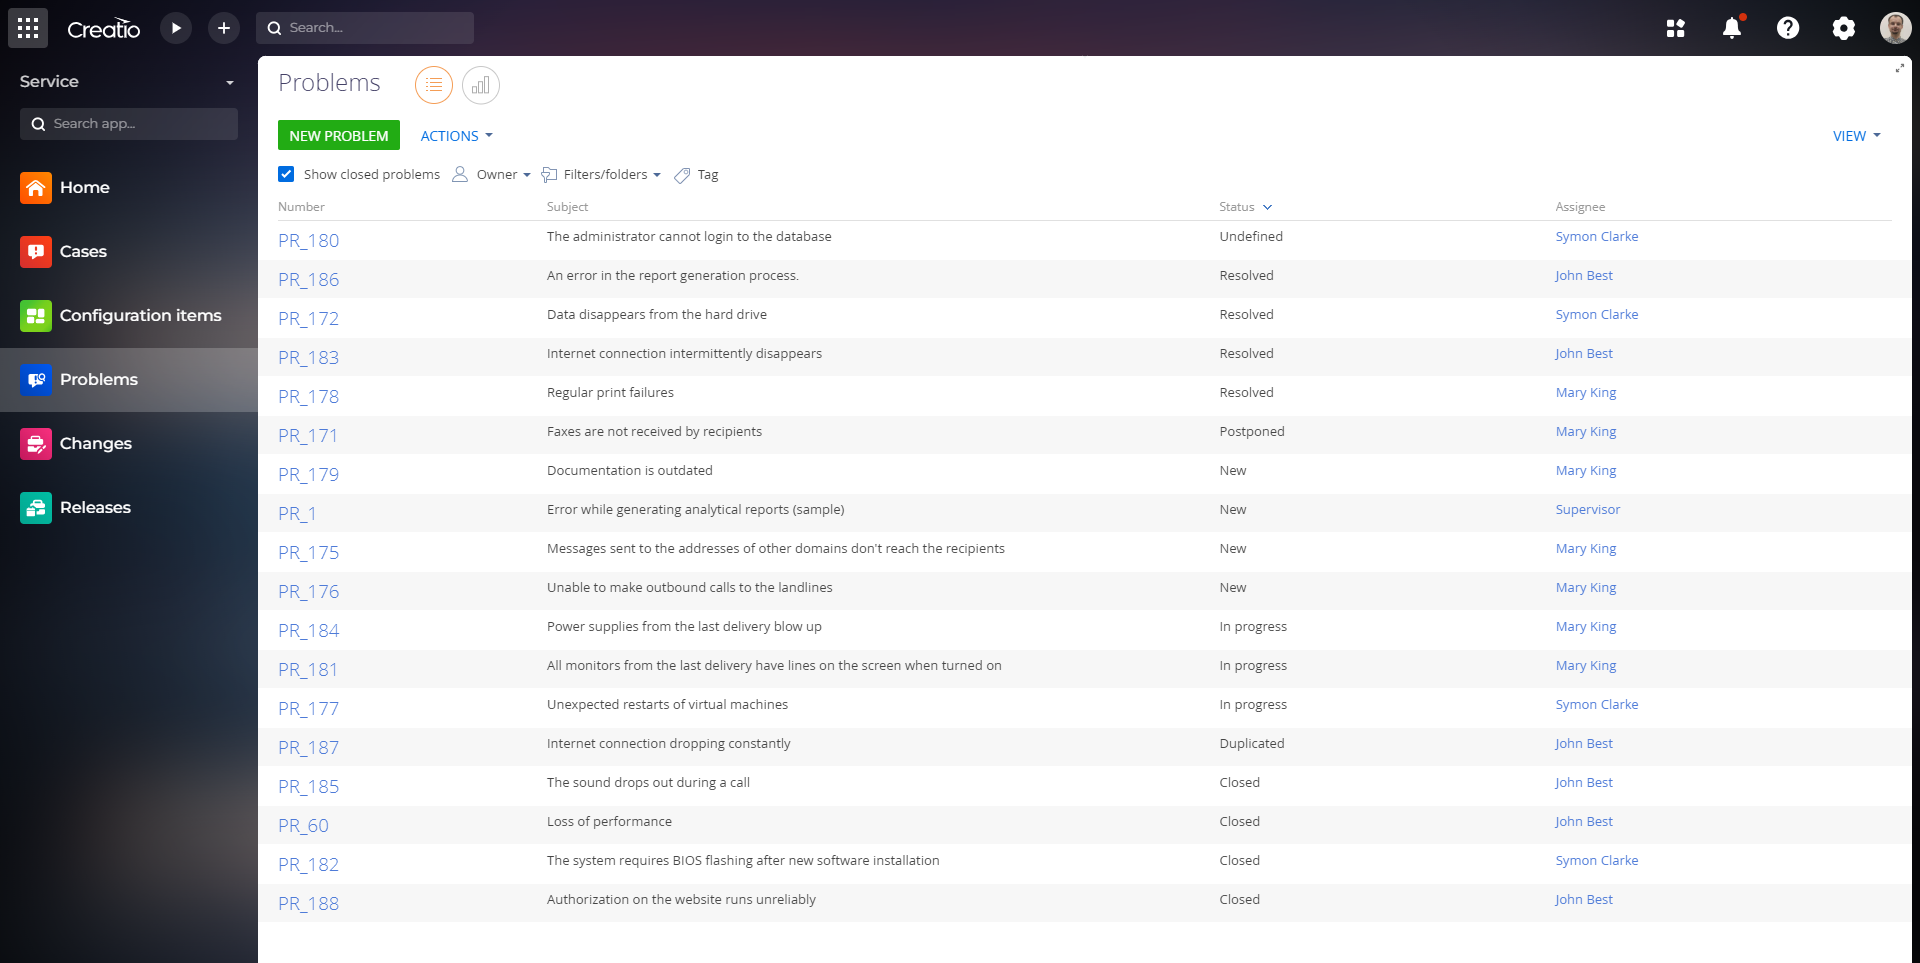The image size is (1920, 963).
Task: Open problem PR_171
Action: (x=308, y=436)
